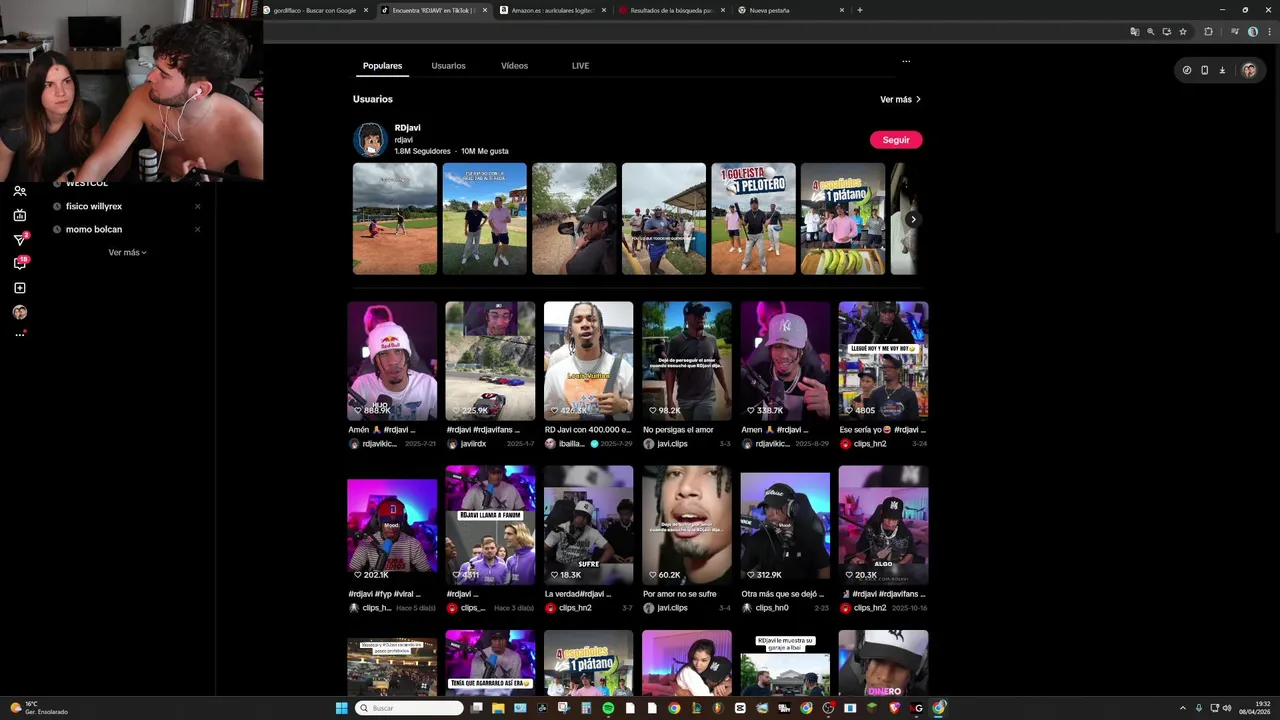The image size is (1280, 720).
Task: Open author link clips_hn0
Action: pyautogui.click(x=771, y=608)
